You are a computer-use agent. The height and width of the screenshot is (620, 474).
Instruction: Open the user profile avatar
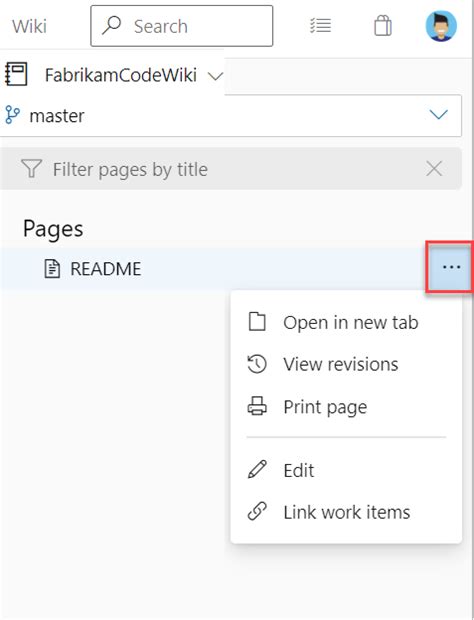click(441, 26)
